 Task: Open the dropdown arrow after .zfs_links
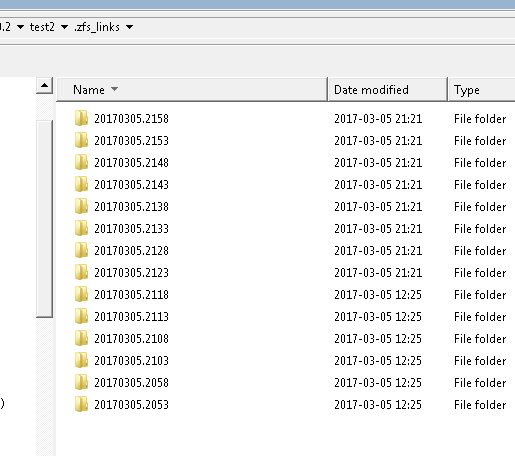(x=130, y=27)
